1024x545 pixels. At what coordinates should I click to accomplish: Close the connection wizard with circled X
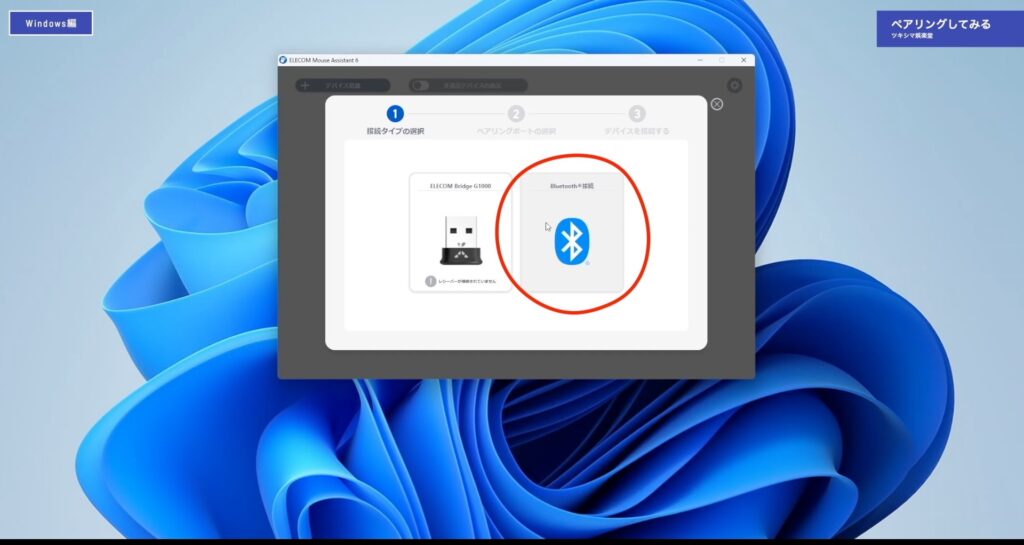(717, 104)
